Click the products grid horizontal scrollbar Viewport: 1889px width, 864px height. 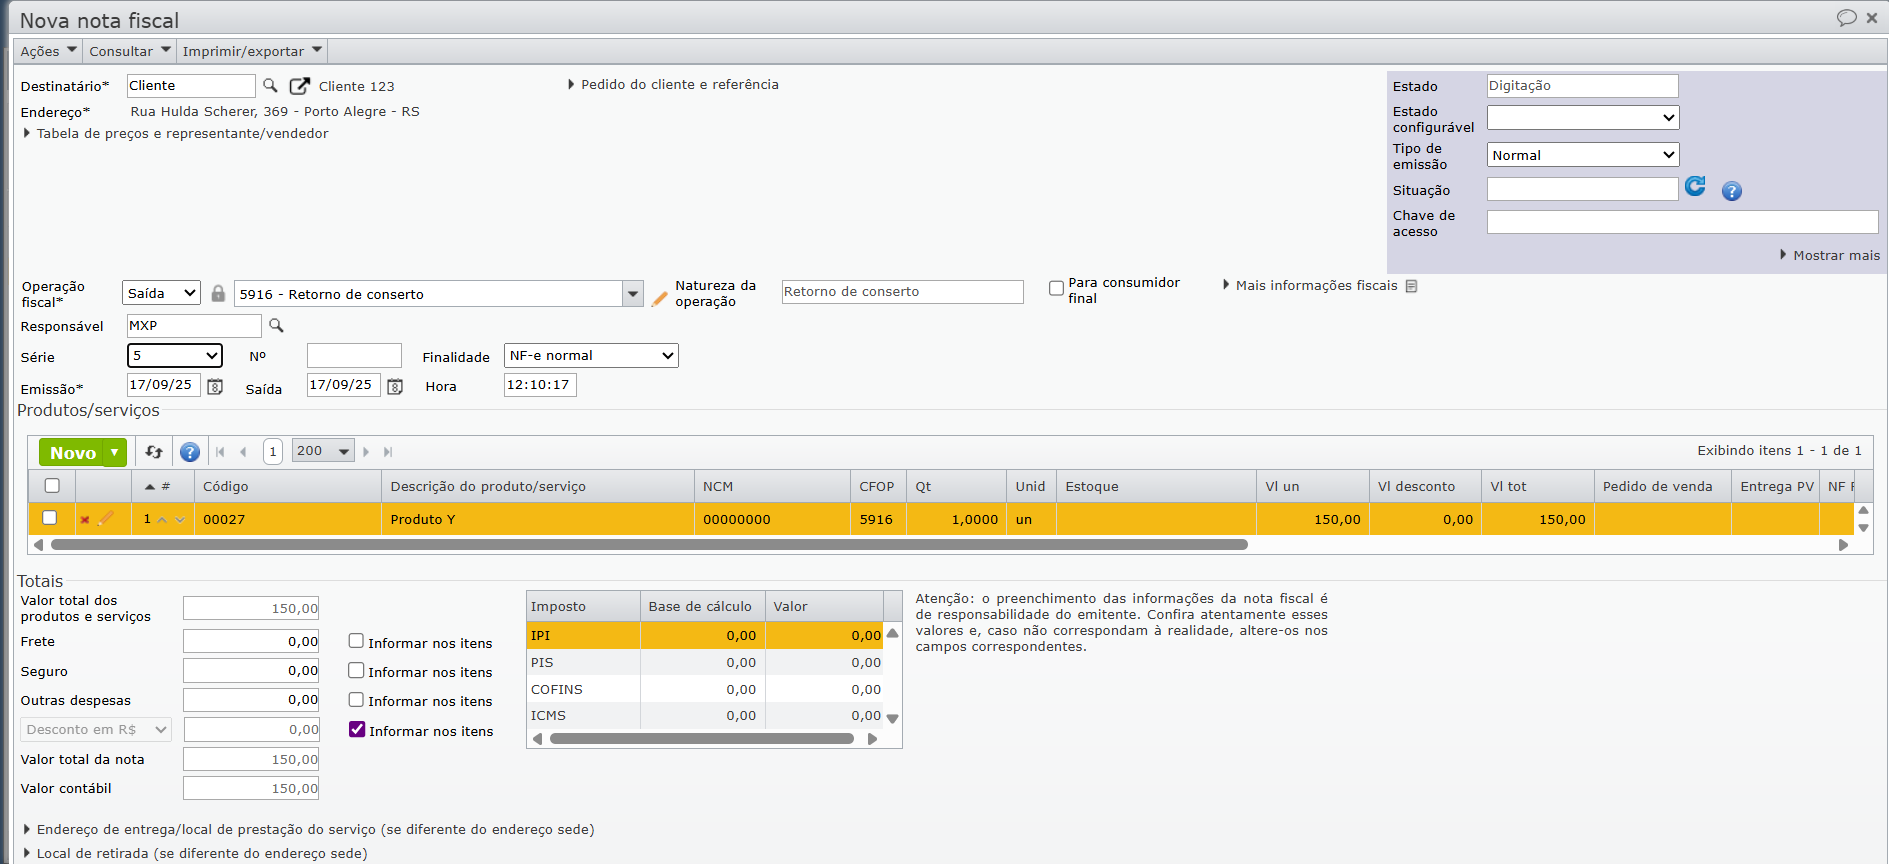coord(649,545)
